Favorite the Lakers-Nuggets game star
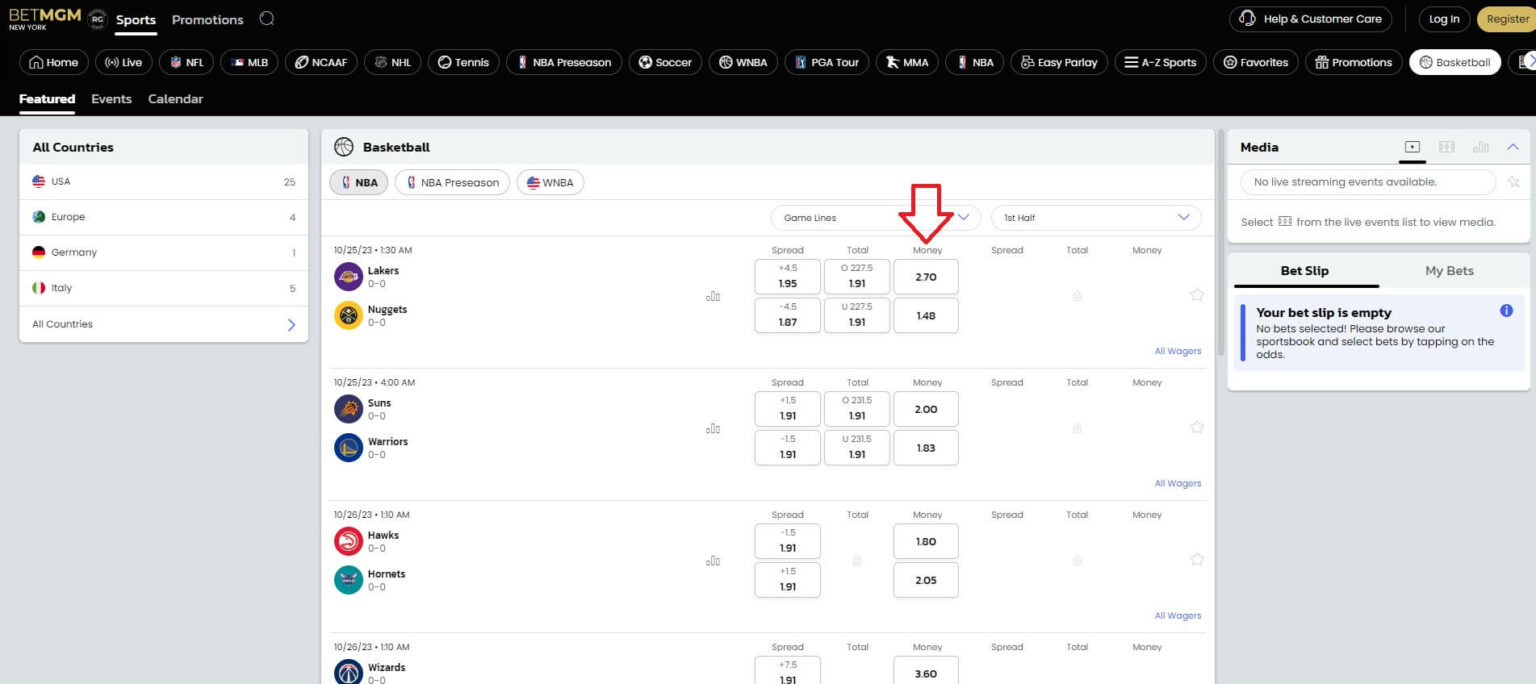1536x684 pixels. (x=1196, y=295)
